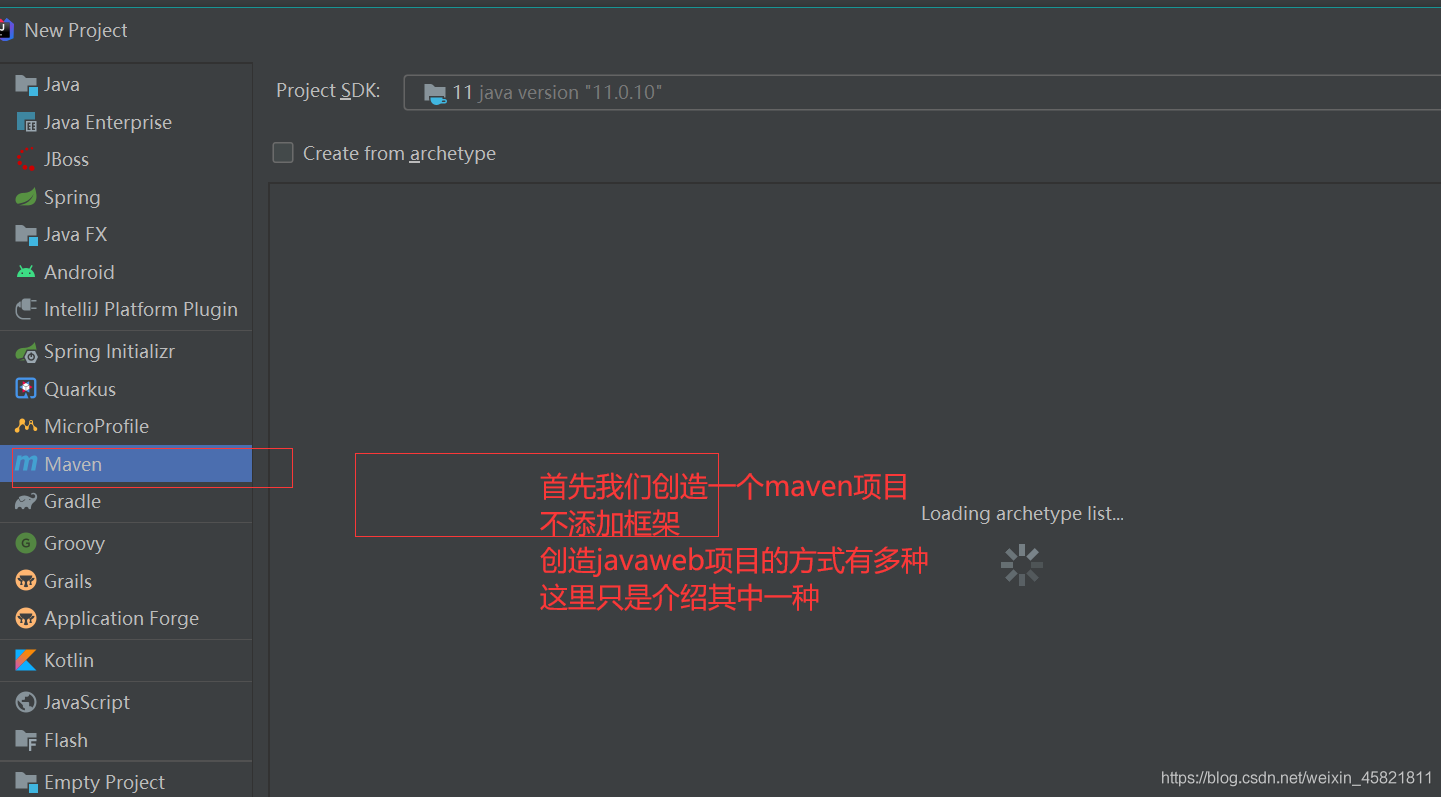Choose Java Enterprise from the sidebar

tap(107, 121)
